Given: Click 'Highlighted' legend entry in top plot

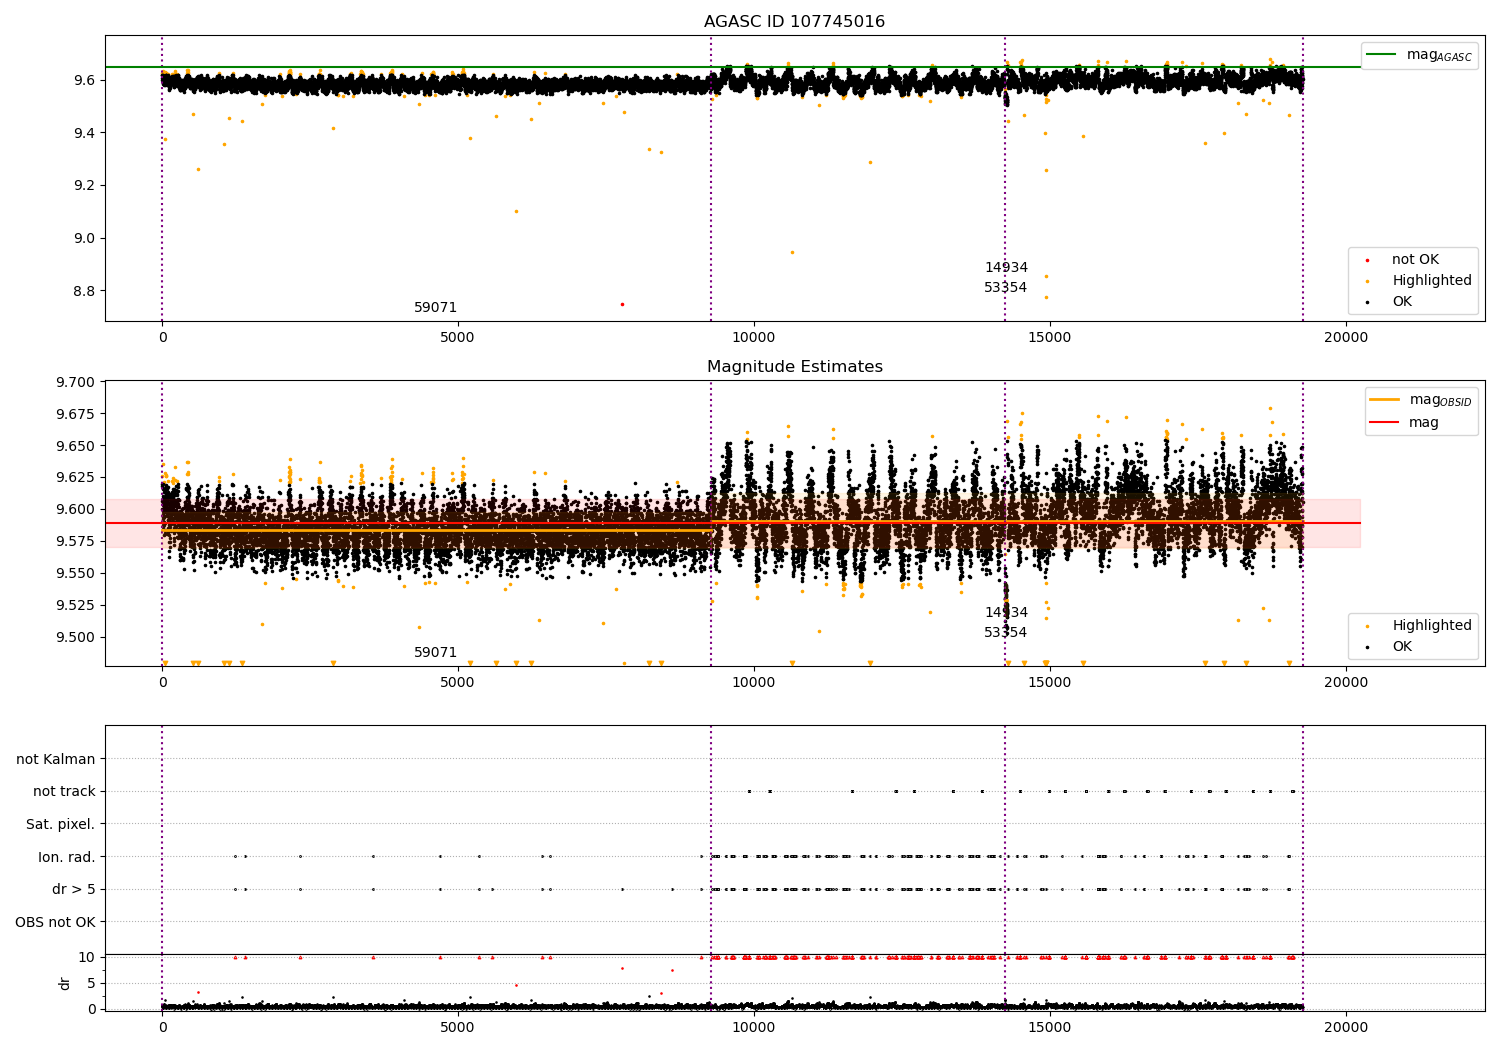Looking at the screenshot, I should point(1431,281).
